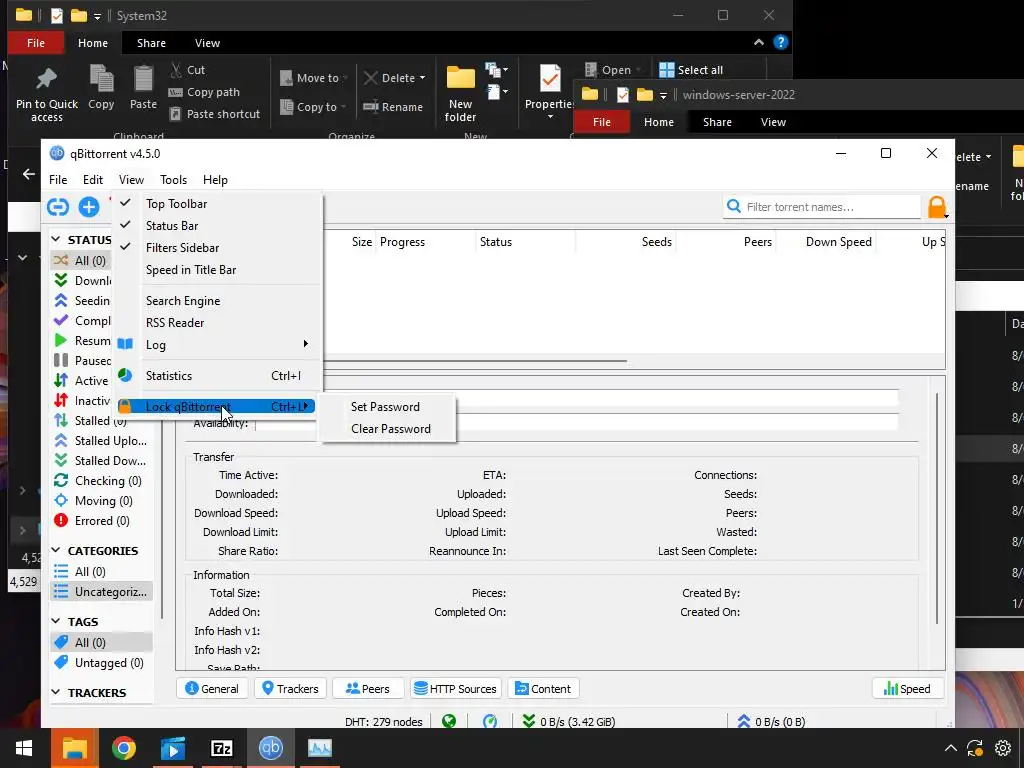Viewport: 1024px width, 768px height.
Task: Switch to the HTTP Sources tab
Action: pos(456,689)
